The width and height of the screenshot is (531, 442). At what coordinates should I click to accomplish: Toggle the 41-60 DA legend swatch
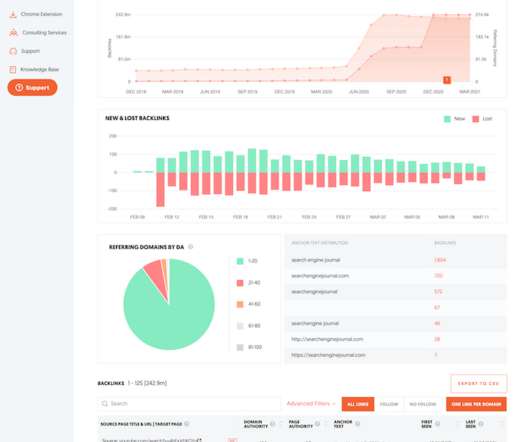tap(240, 304)
